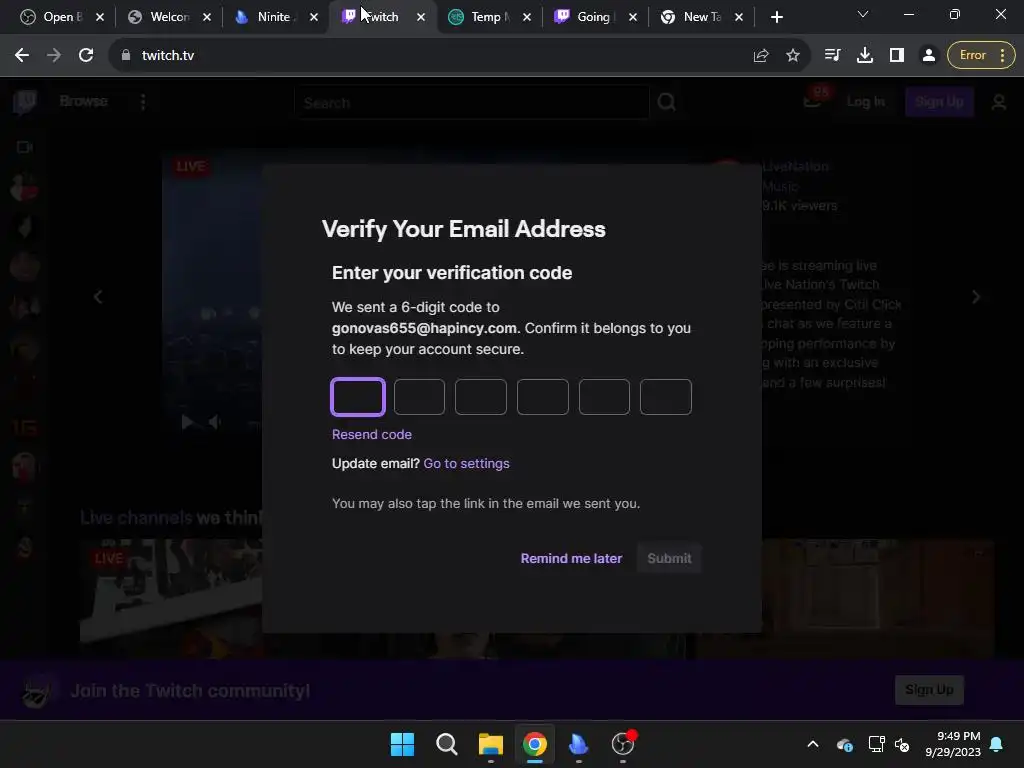Bookmark this tab with the star icon

tap(793, 56)
